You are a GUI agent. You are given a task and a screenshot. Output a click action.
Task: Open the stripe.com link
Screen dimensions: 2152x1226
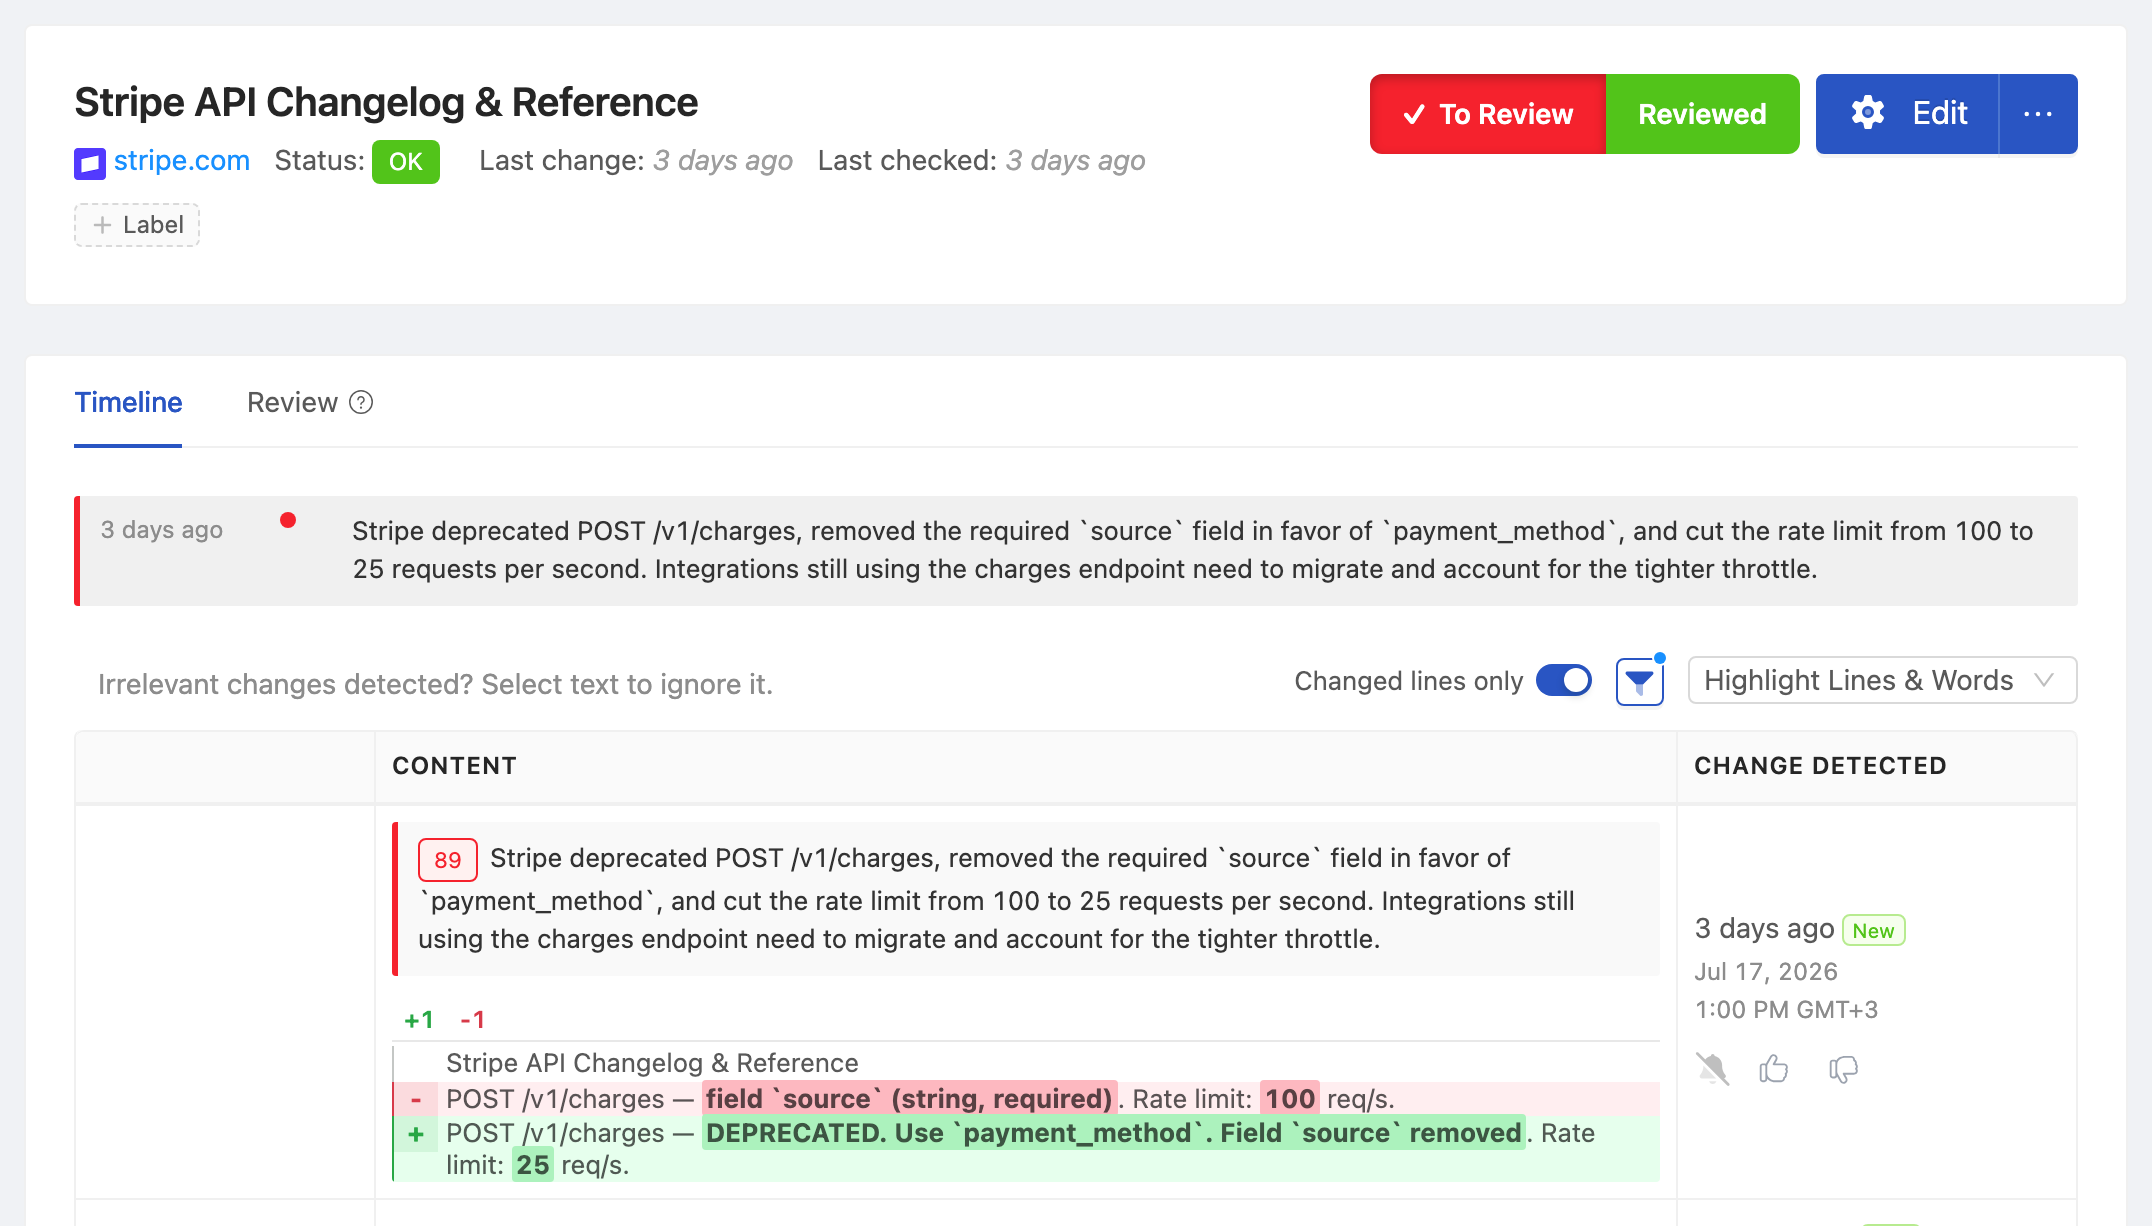181,161
